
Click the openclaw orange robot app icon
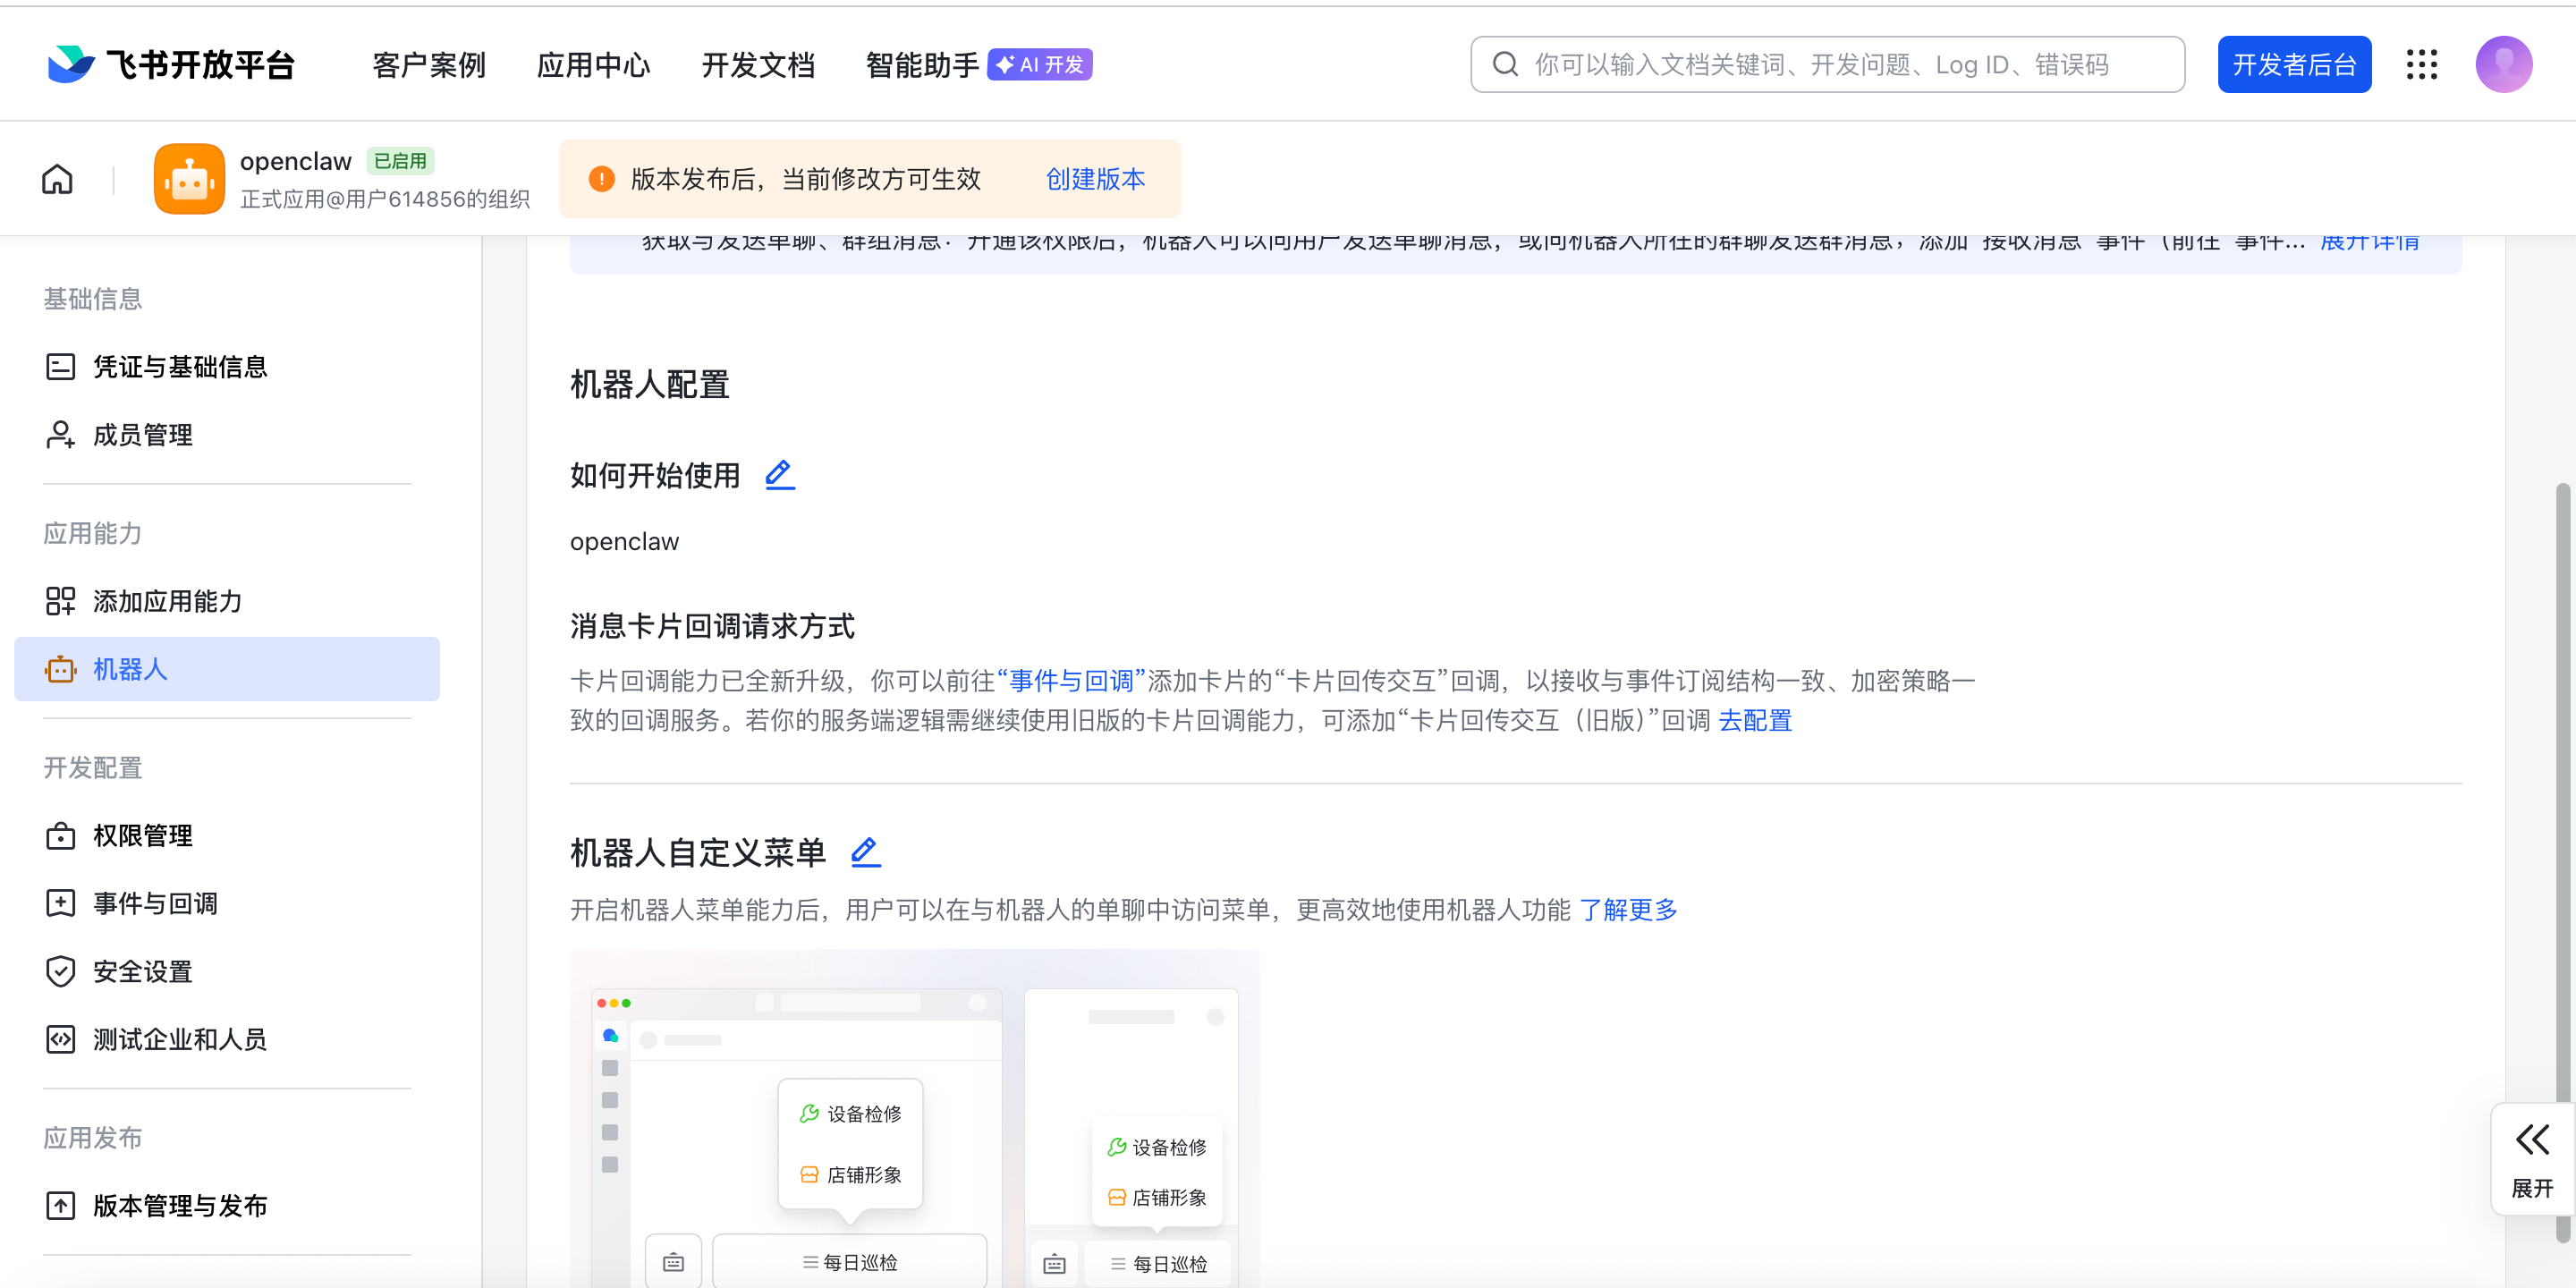(189, 180)
